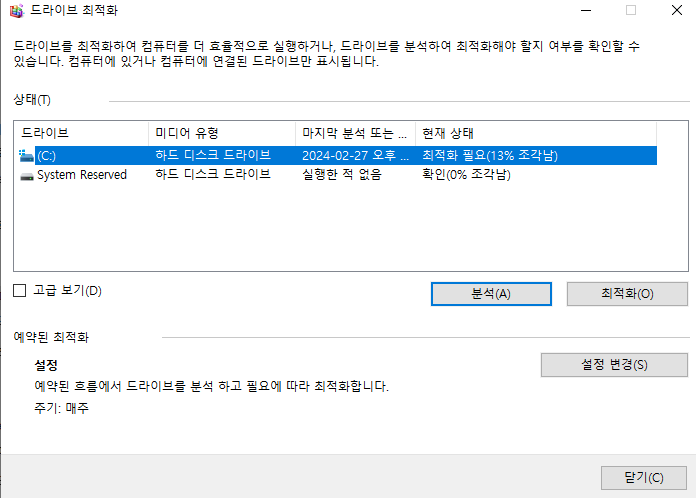Enable the 고급 보기(D) checkbox
696x498 pixels.
tap(20, 291)
